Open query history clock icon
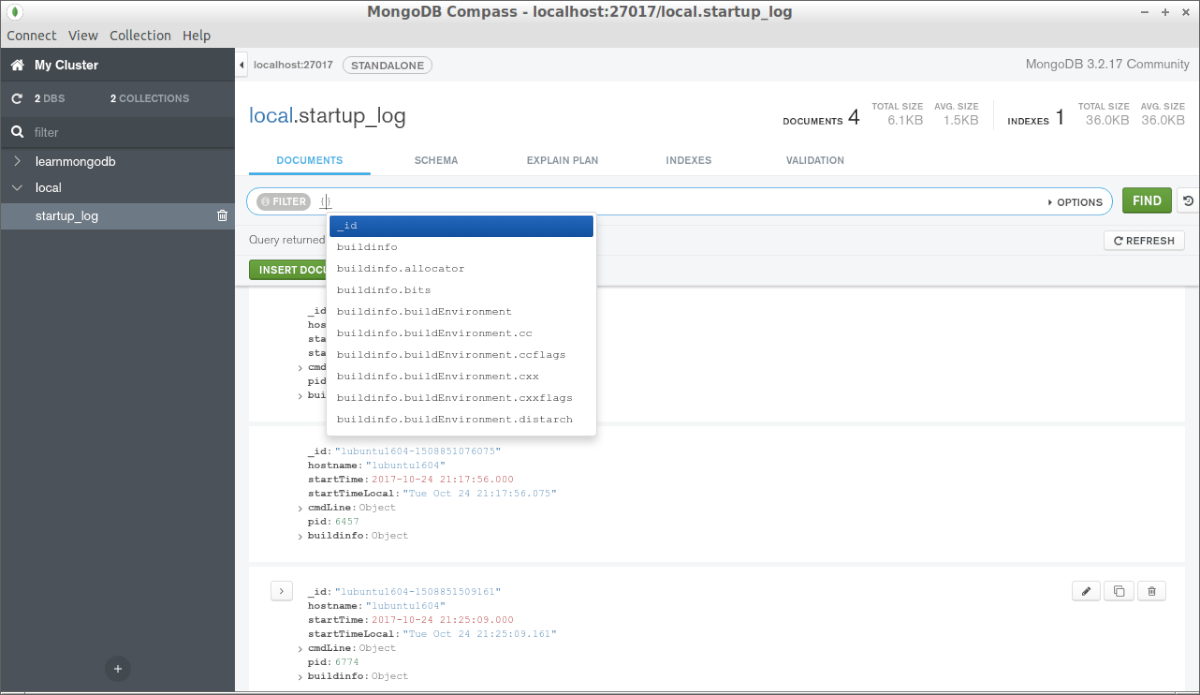Screen dimensions: 1200x695 click(1188, 201)
